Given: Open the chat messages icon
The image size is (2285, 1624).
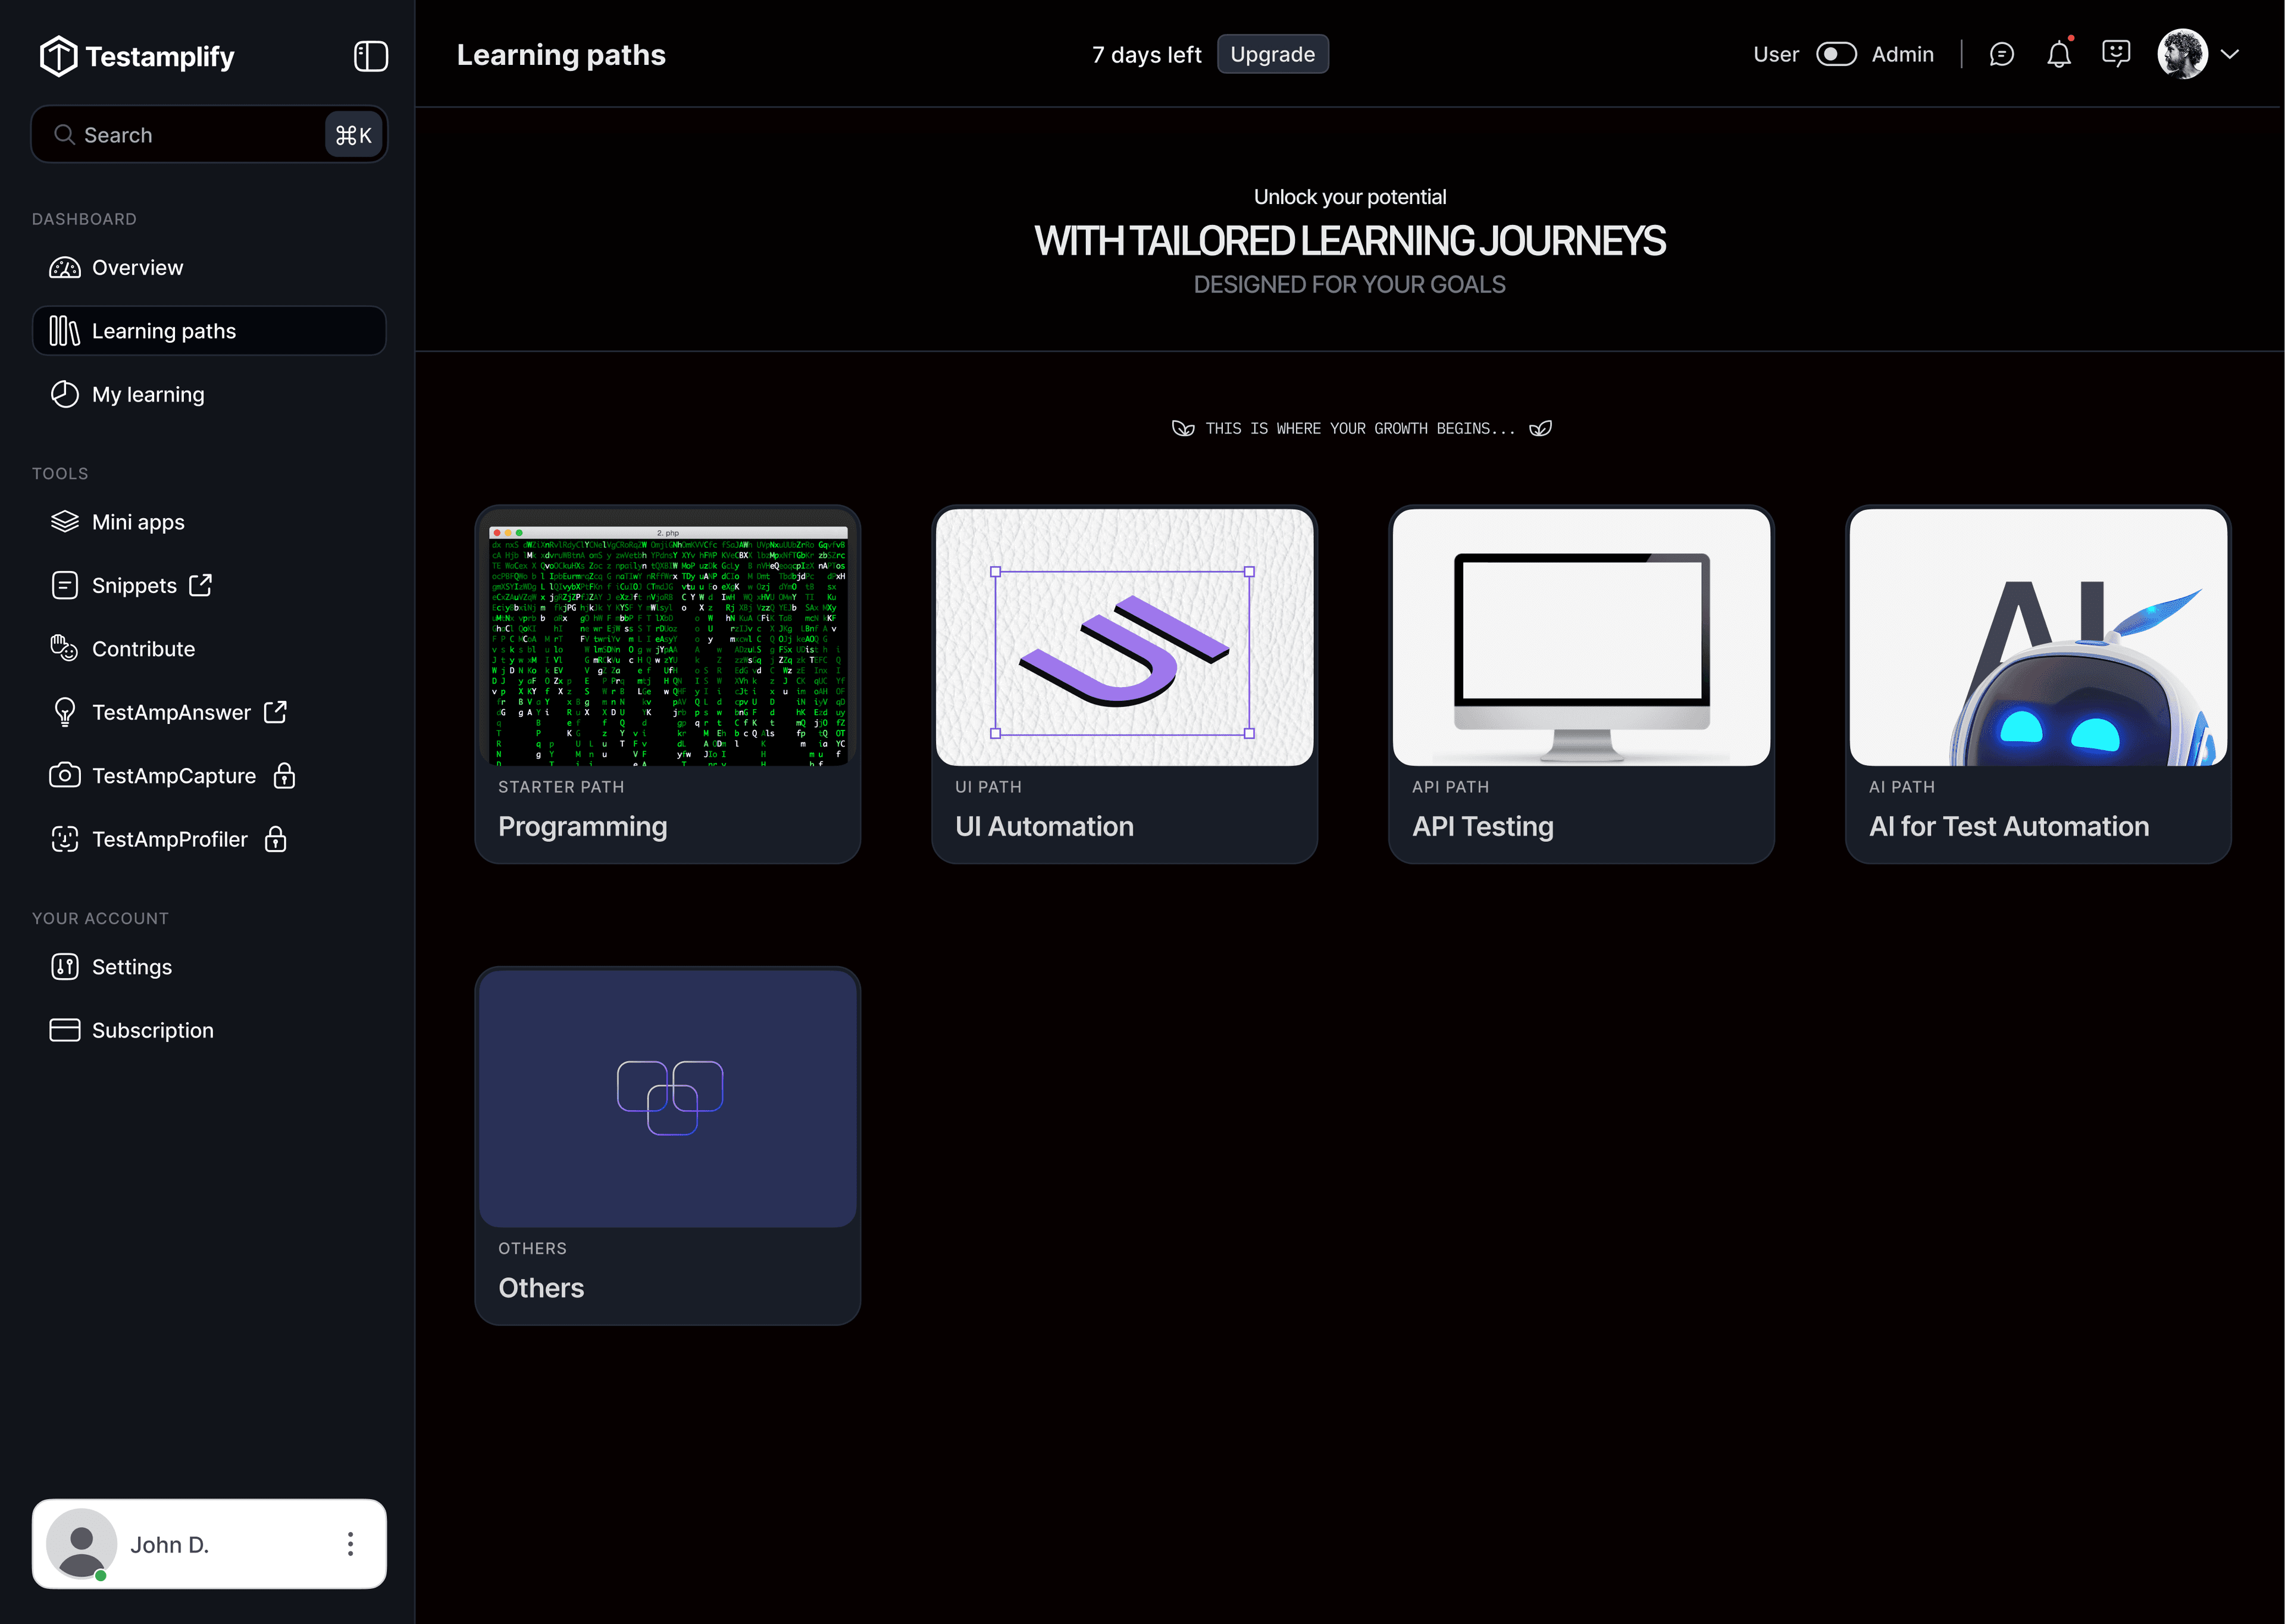Looking at the screenshot, I should click(2001, 55).
